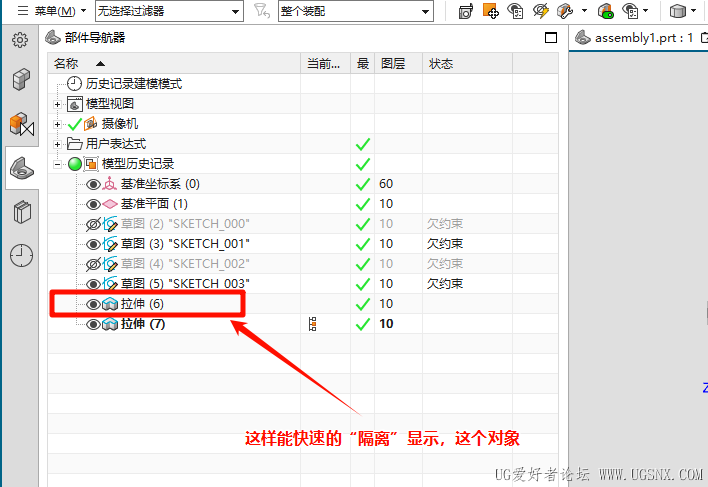Open the History clock sidebar tab

[21, 255]
